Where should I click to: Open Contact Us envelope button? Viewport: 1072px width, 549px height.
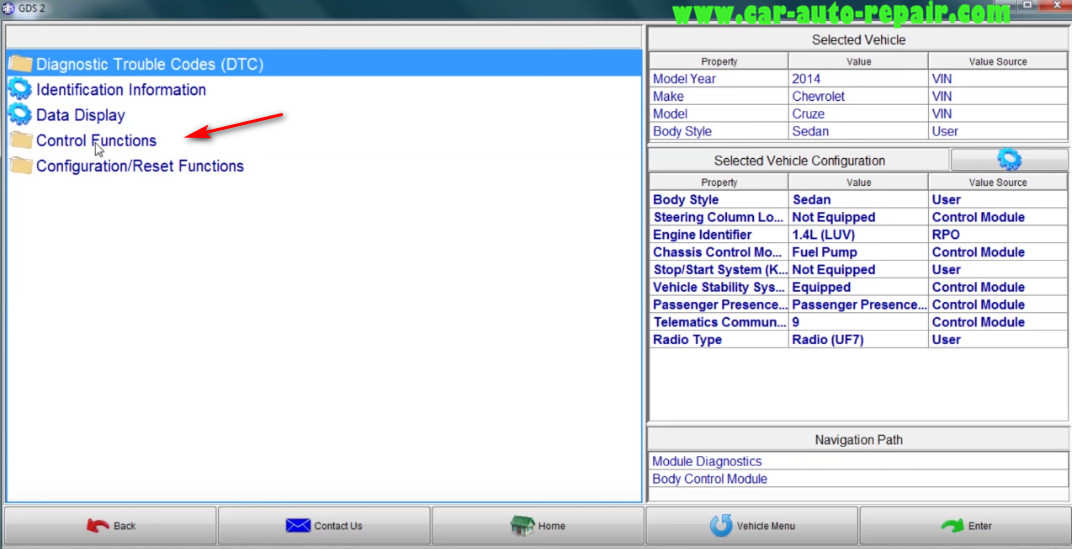324,526
